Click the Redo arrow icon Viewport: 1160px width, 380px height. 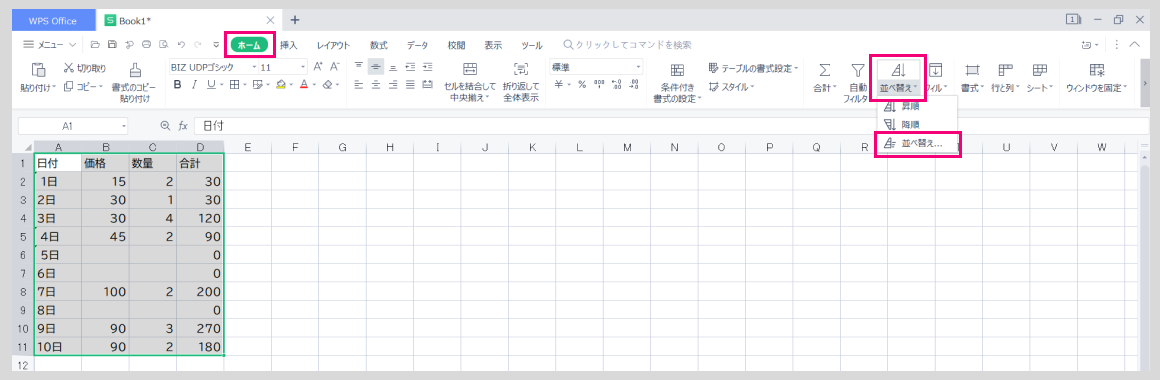pos(198,45)
